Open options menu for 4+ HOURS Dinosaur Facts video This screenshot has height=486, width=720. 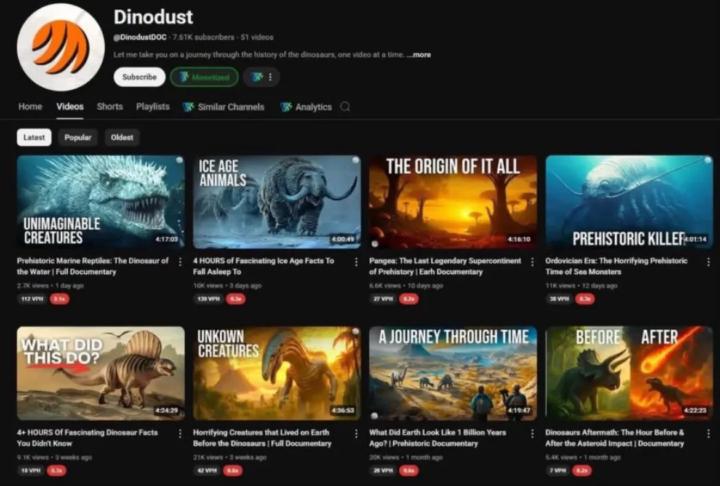(x=180, y=433)
